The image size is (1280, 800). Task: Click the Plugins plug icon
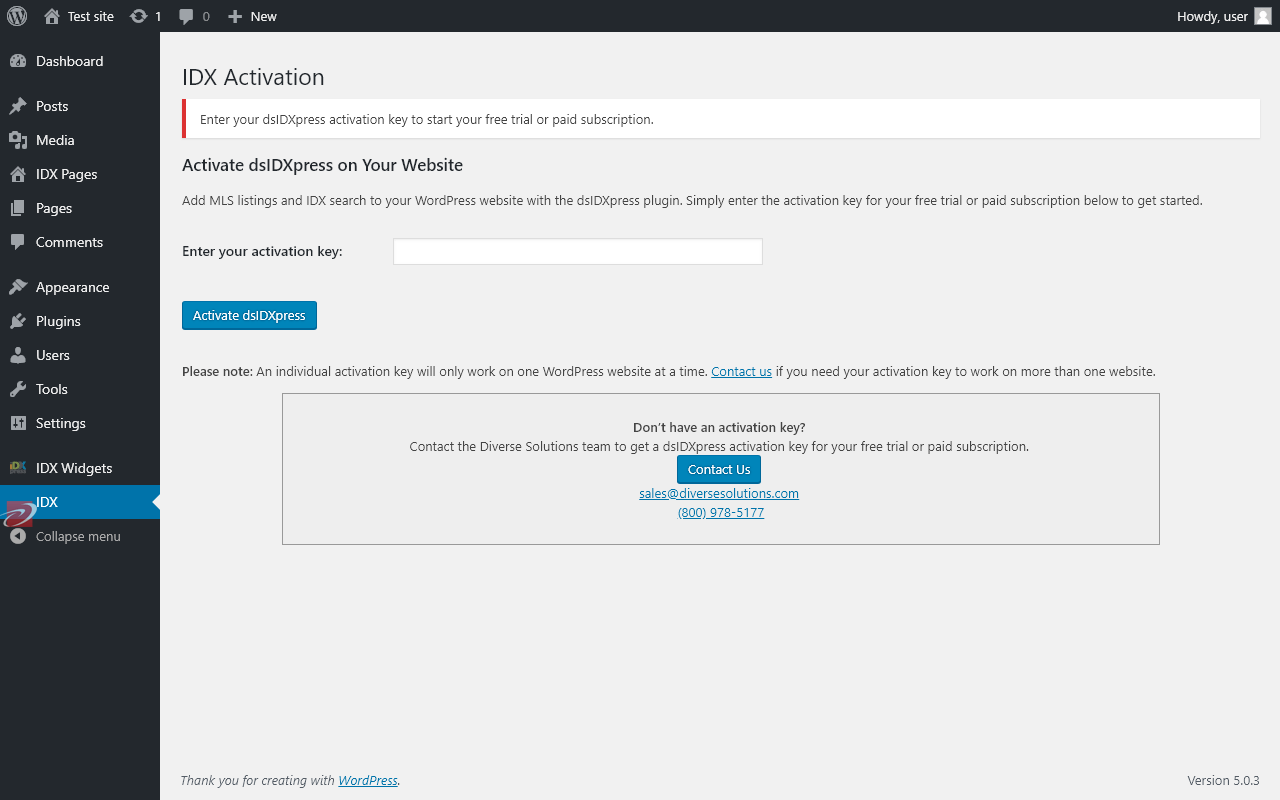tap(18, 321)
